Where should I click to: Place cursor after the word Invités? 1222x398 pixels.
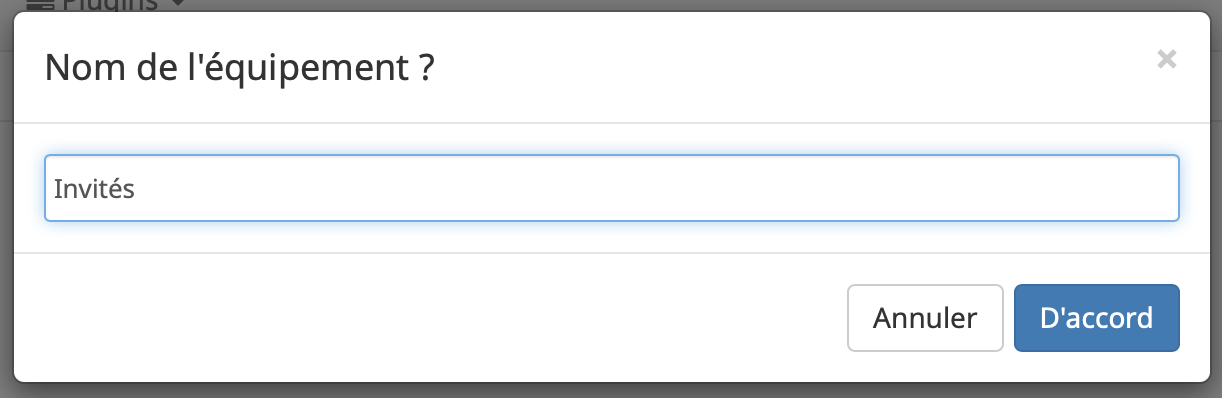(x=137, y=188)
